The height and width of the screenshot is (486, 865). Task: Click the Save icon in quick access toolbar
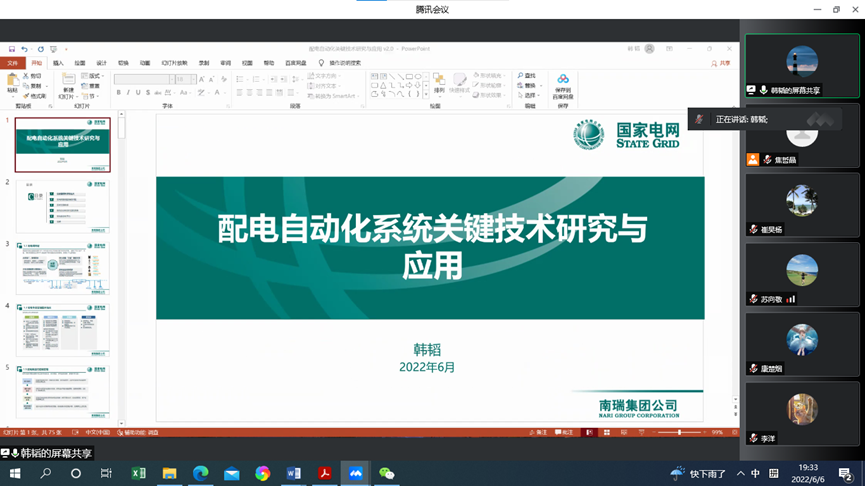[x=12, y=49]
